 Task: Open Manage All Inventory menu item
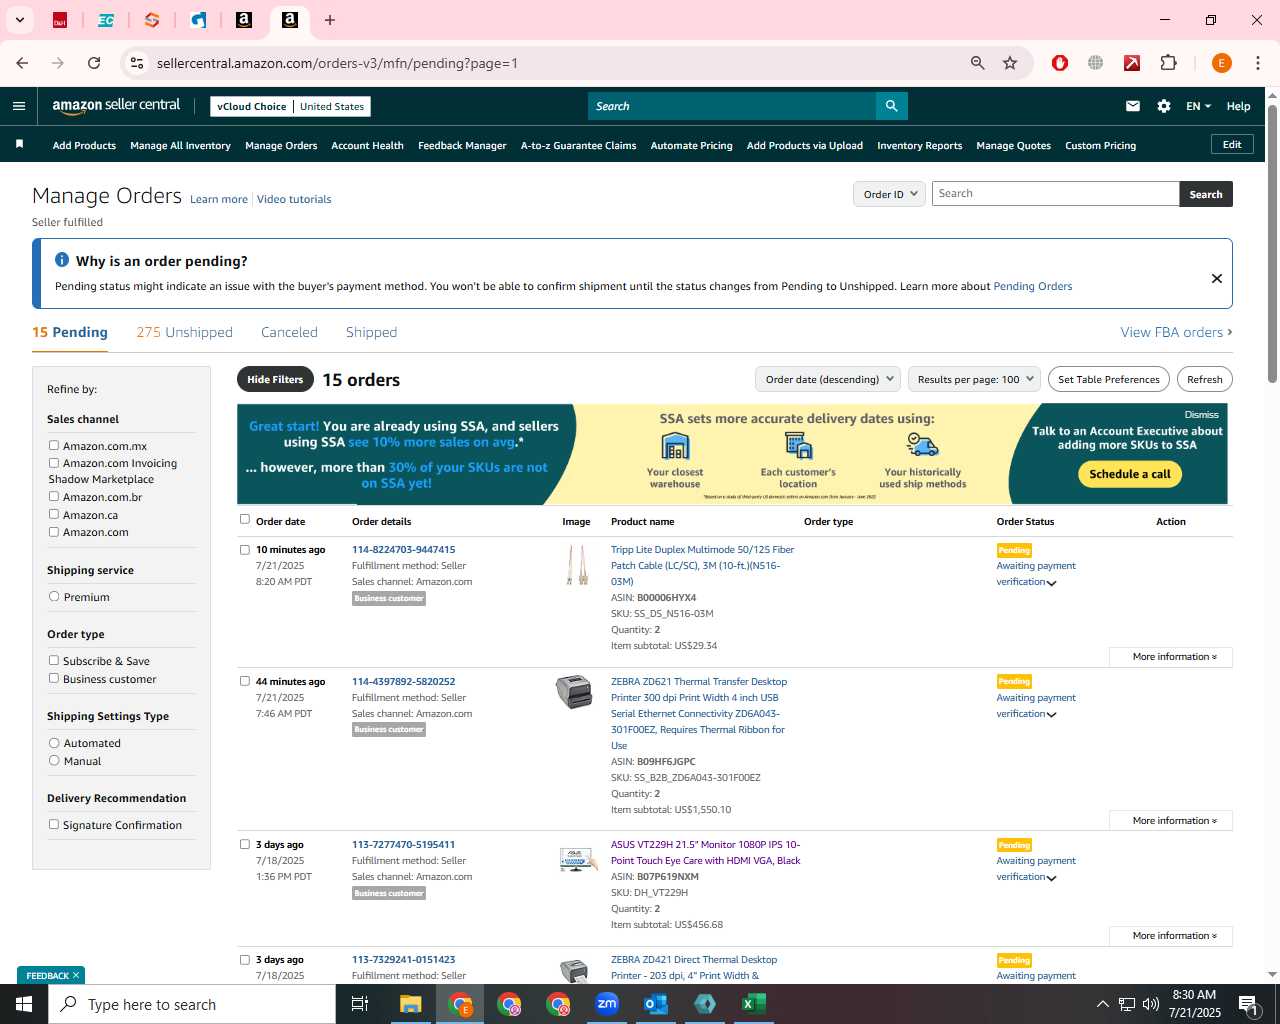click(180, 145)
